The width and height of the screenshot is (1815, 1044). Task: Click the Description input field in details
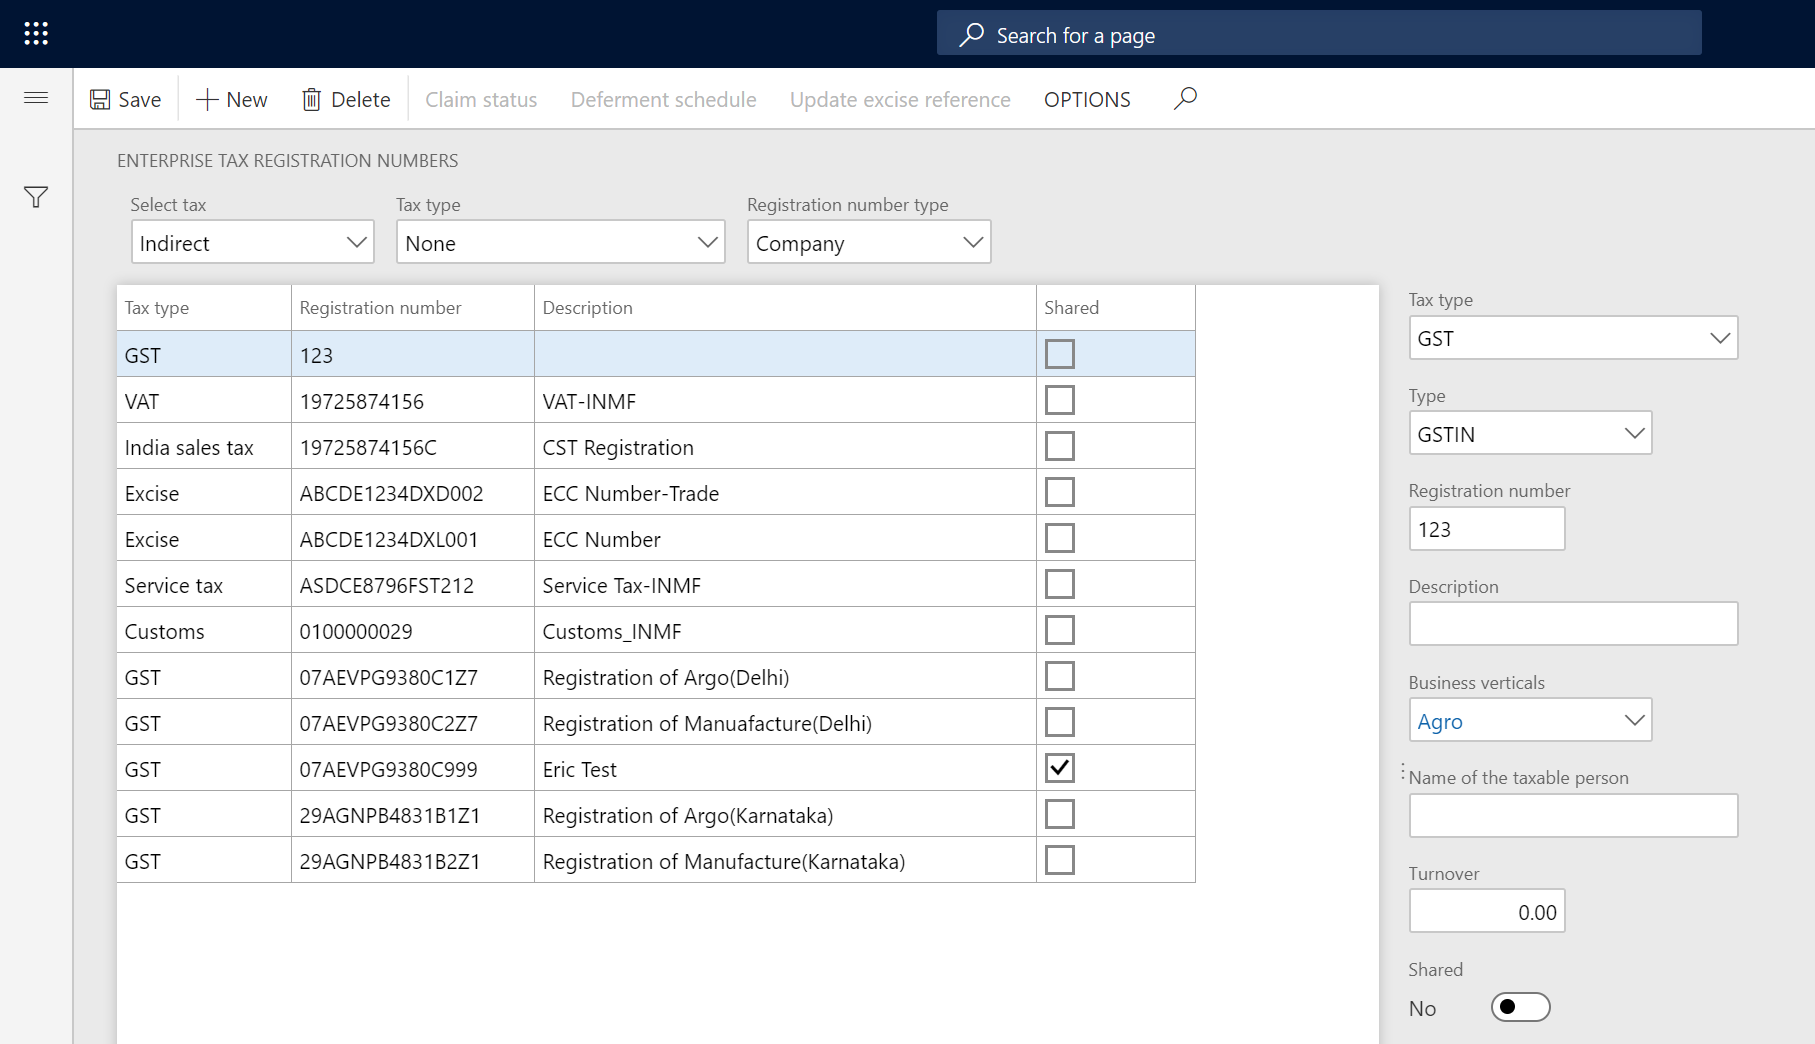pos(1573,624)
